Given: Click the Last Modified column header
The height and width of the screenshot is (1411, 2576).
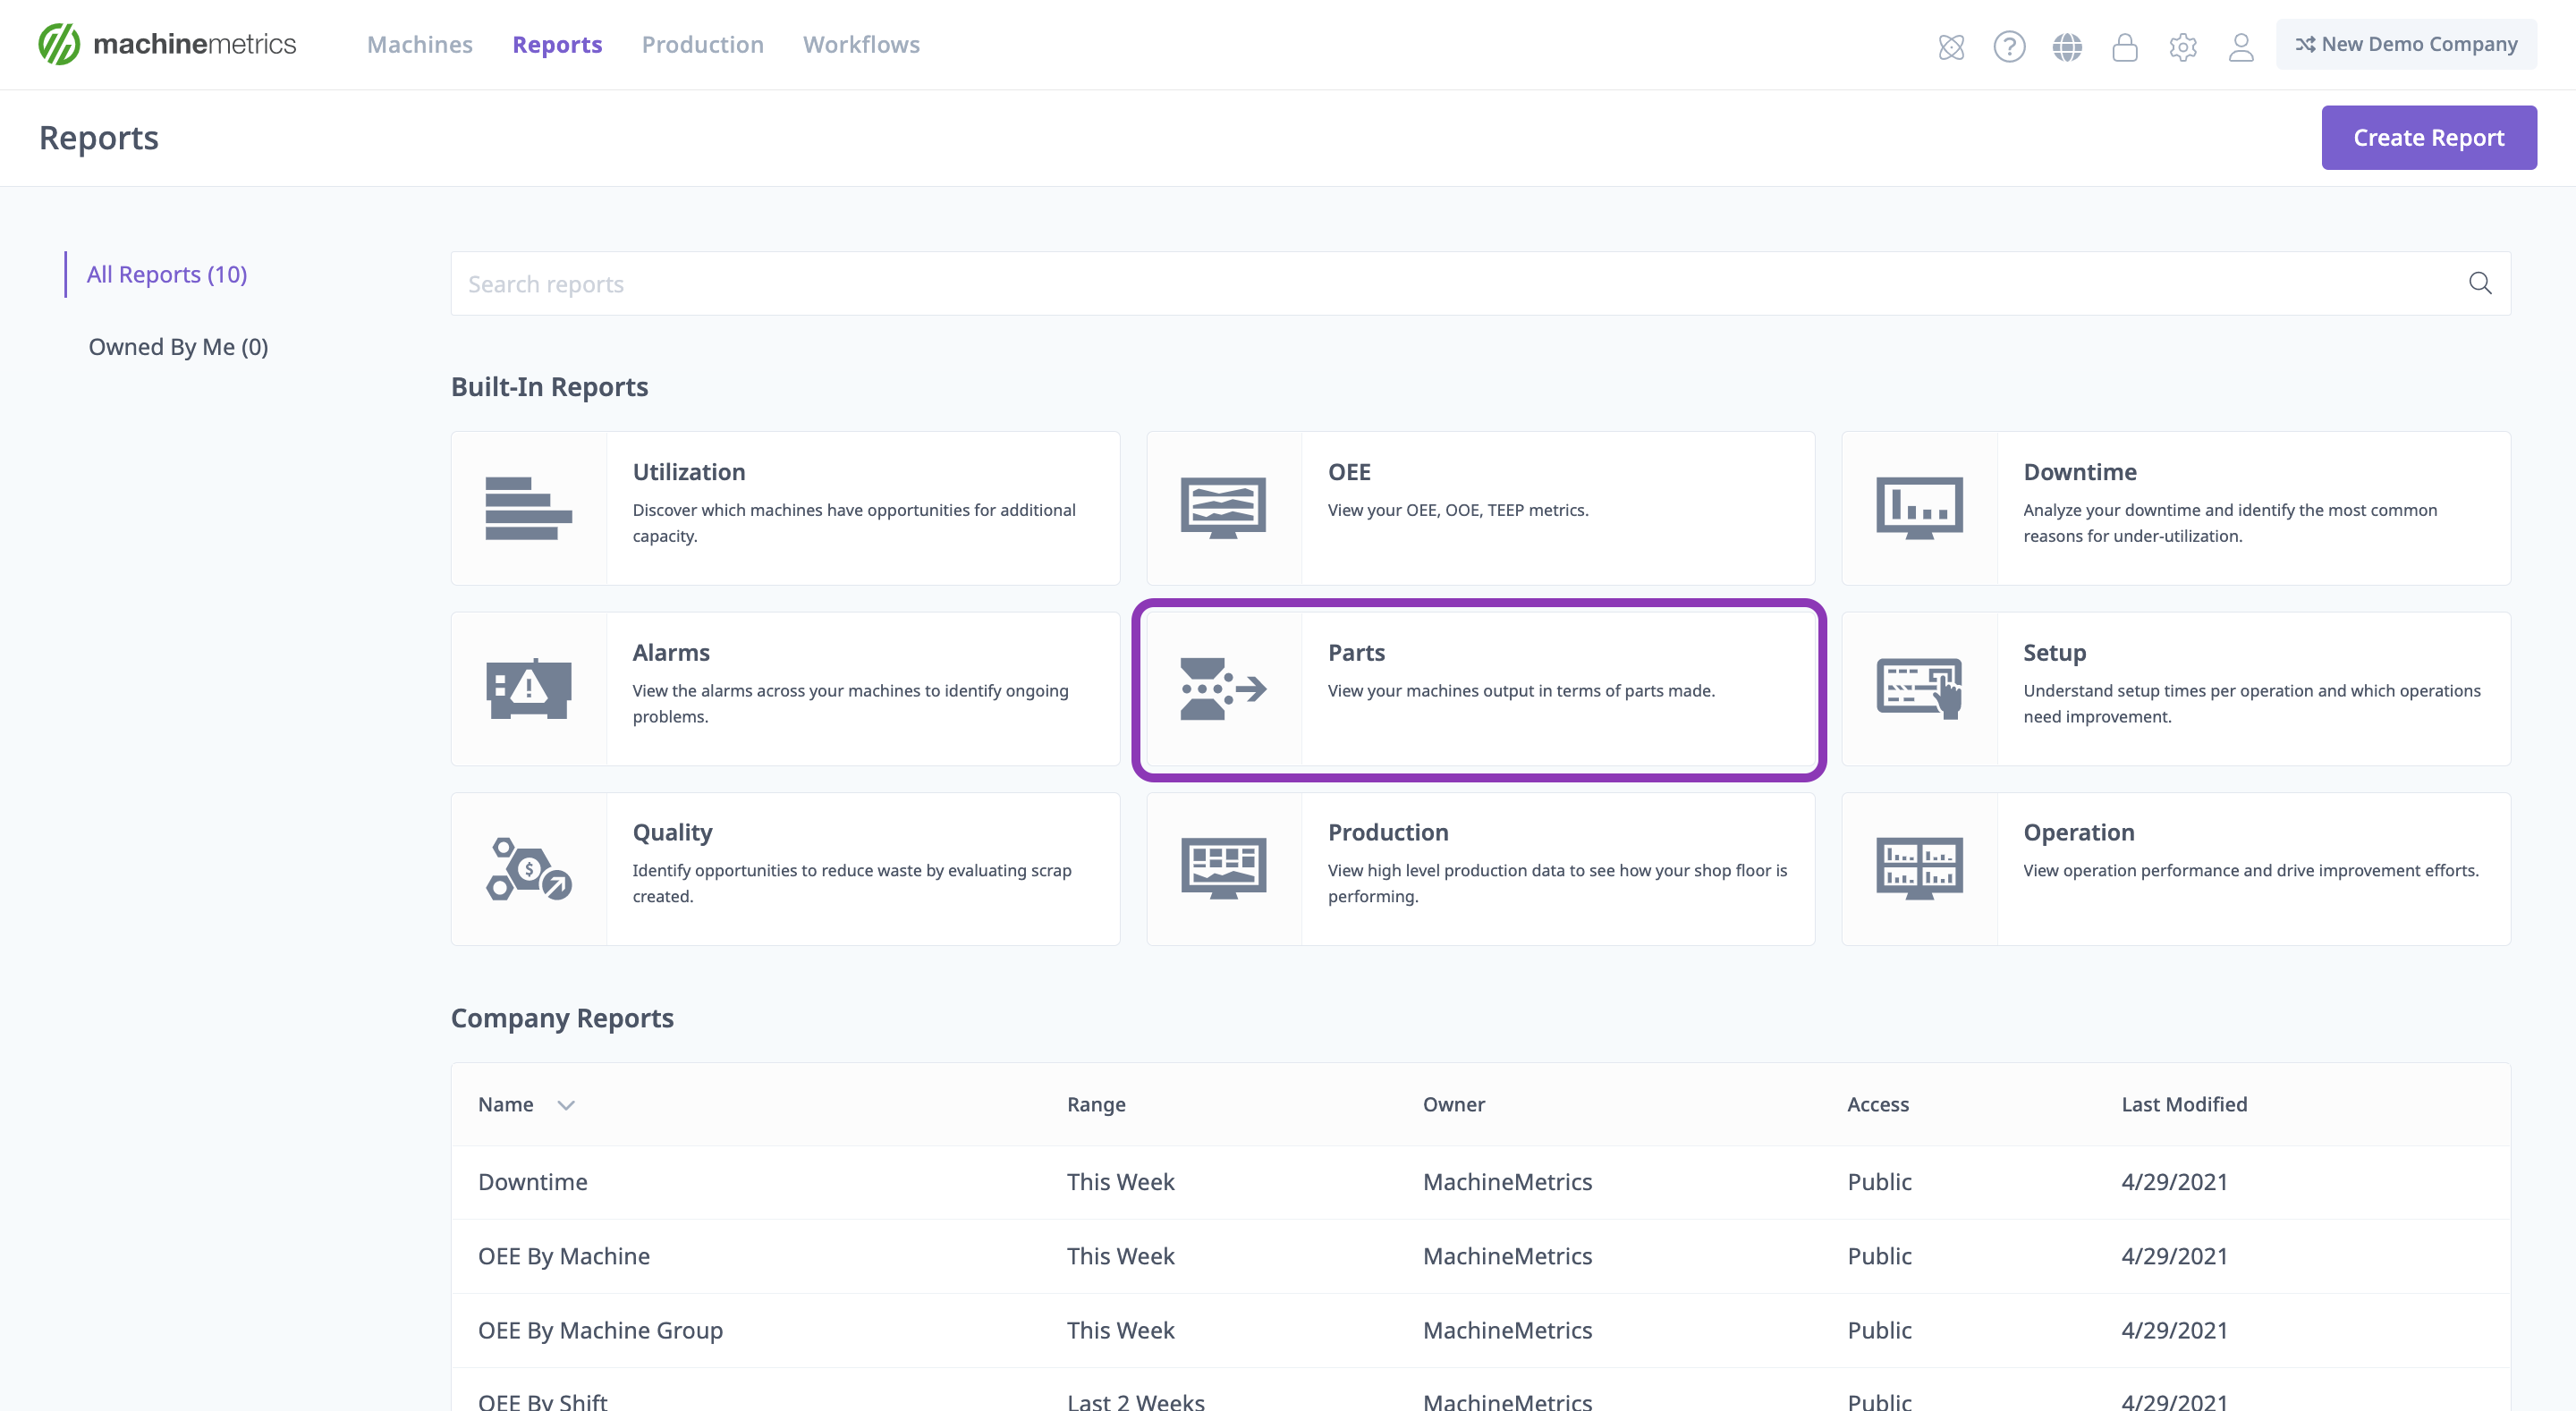Looking at the screenshot, I should click(2184, 1104).
